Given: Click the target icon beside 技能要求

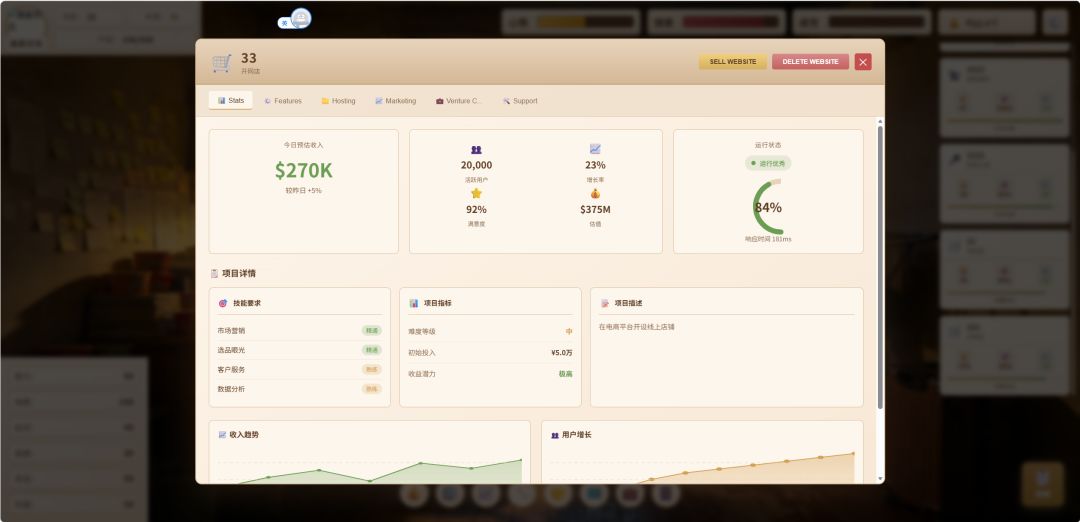Looking at the screenshot, I should 222,303.
